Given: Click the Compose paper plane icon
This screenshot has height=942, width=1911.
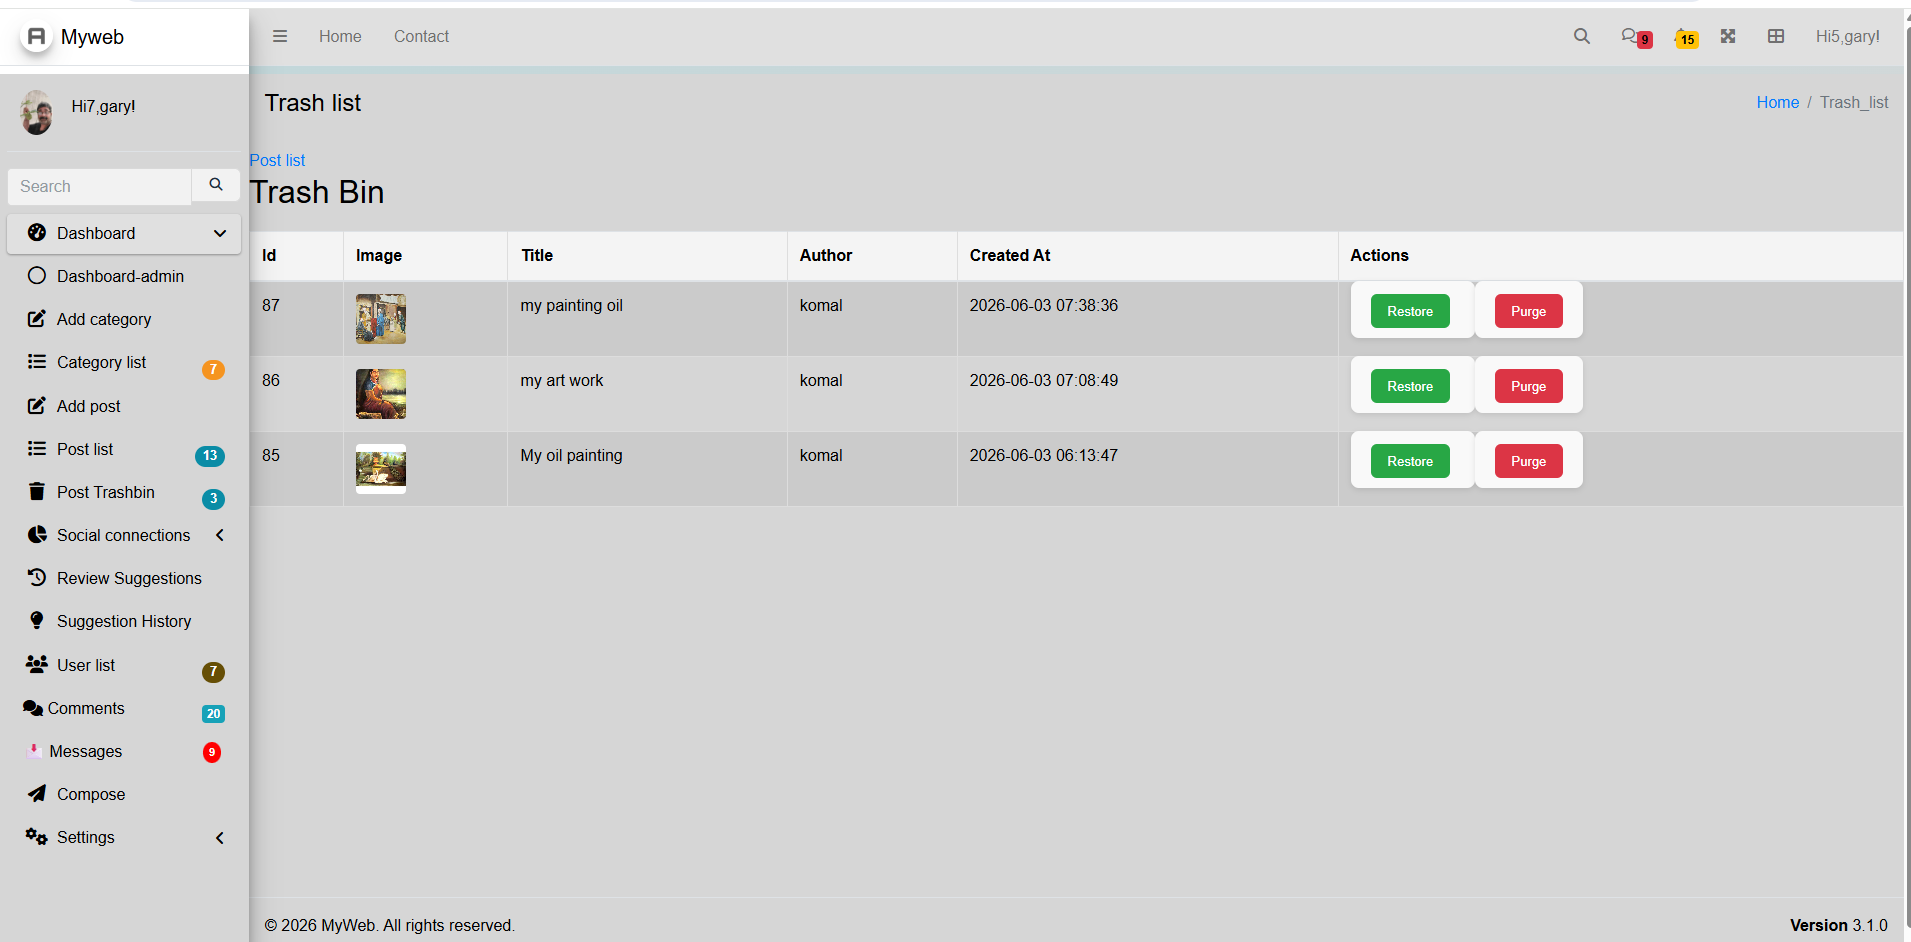Looking at the screenshot, I should tap(37, 794).
